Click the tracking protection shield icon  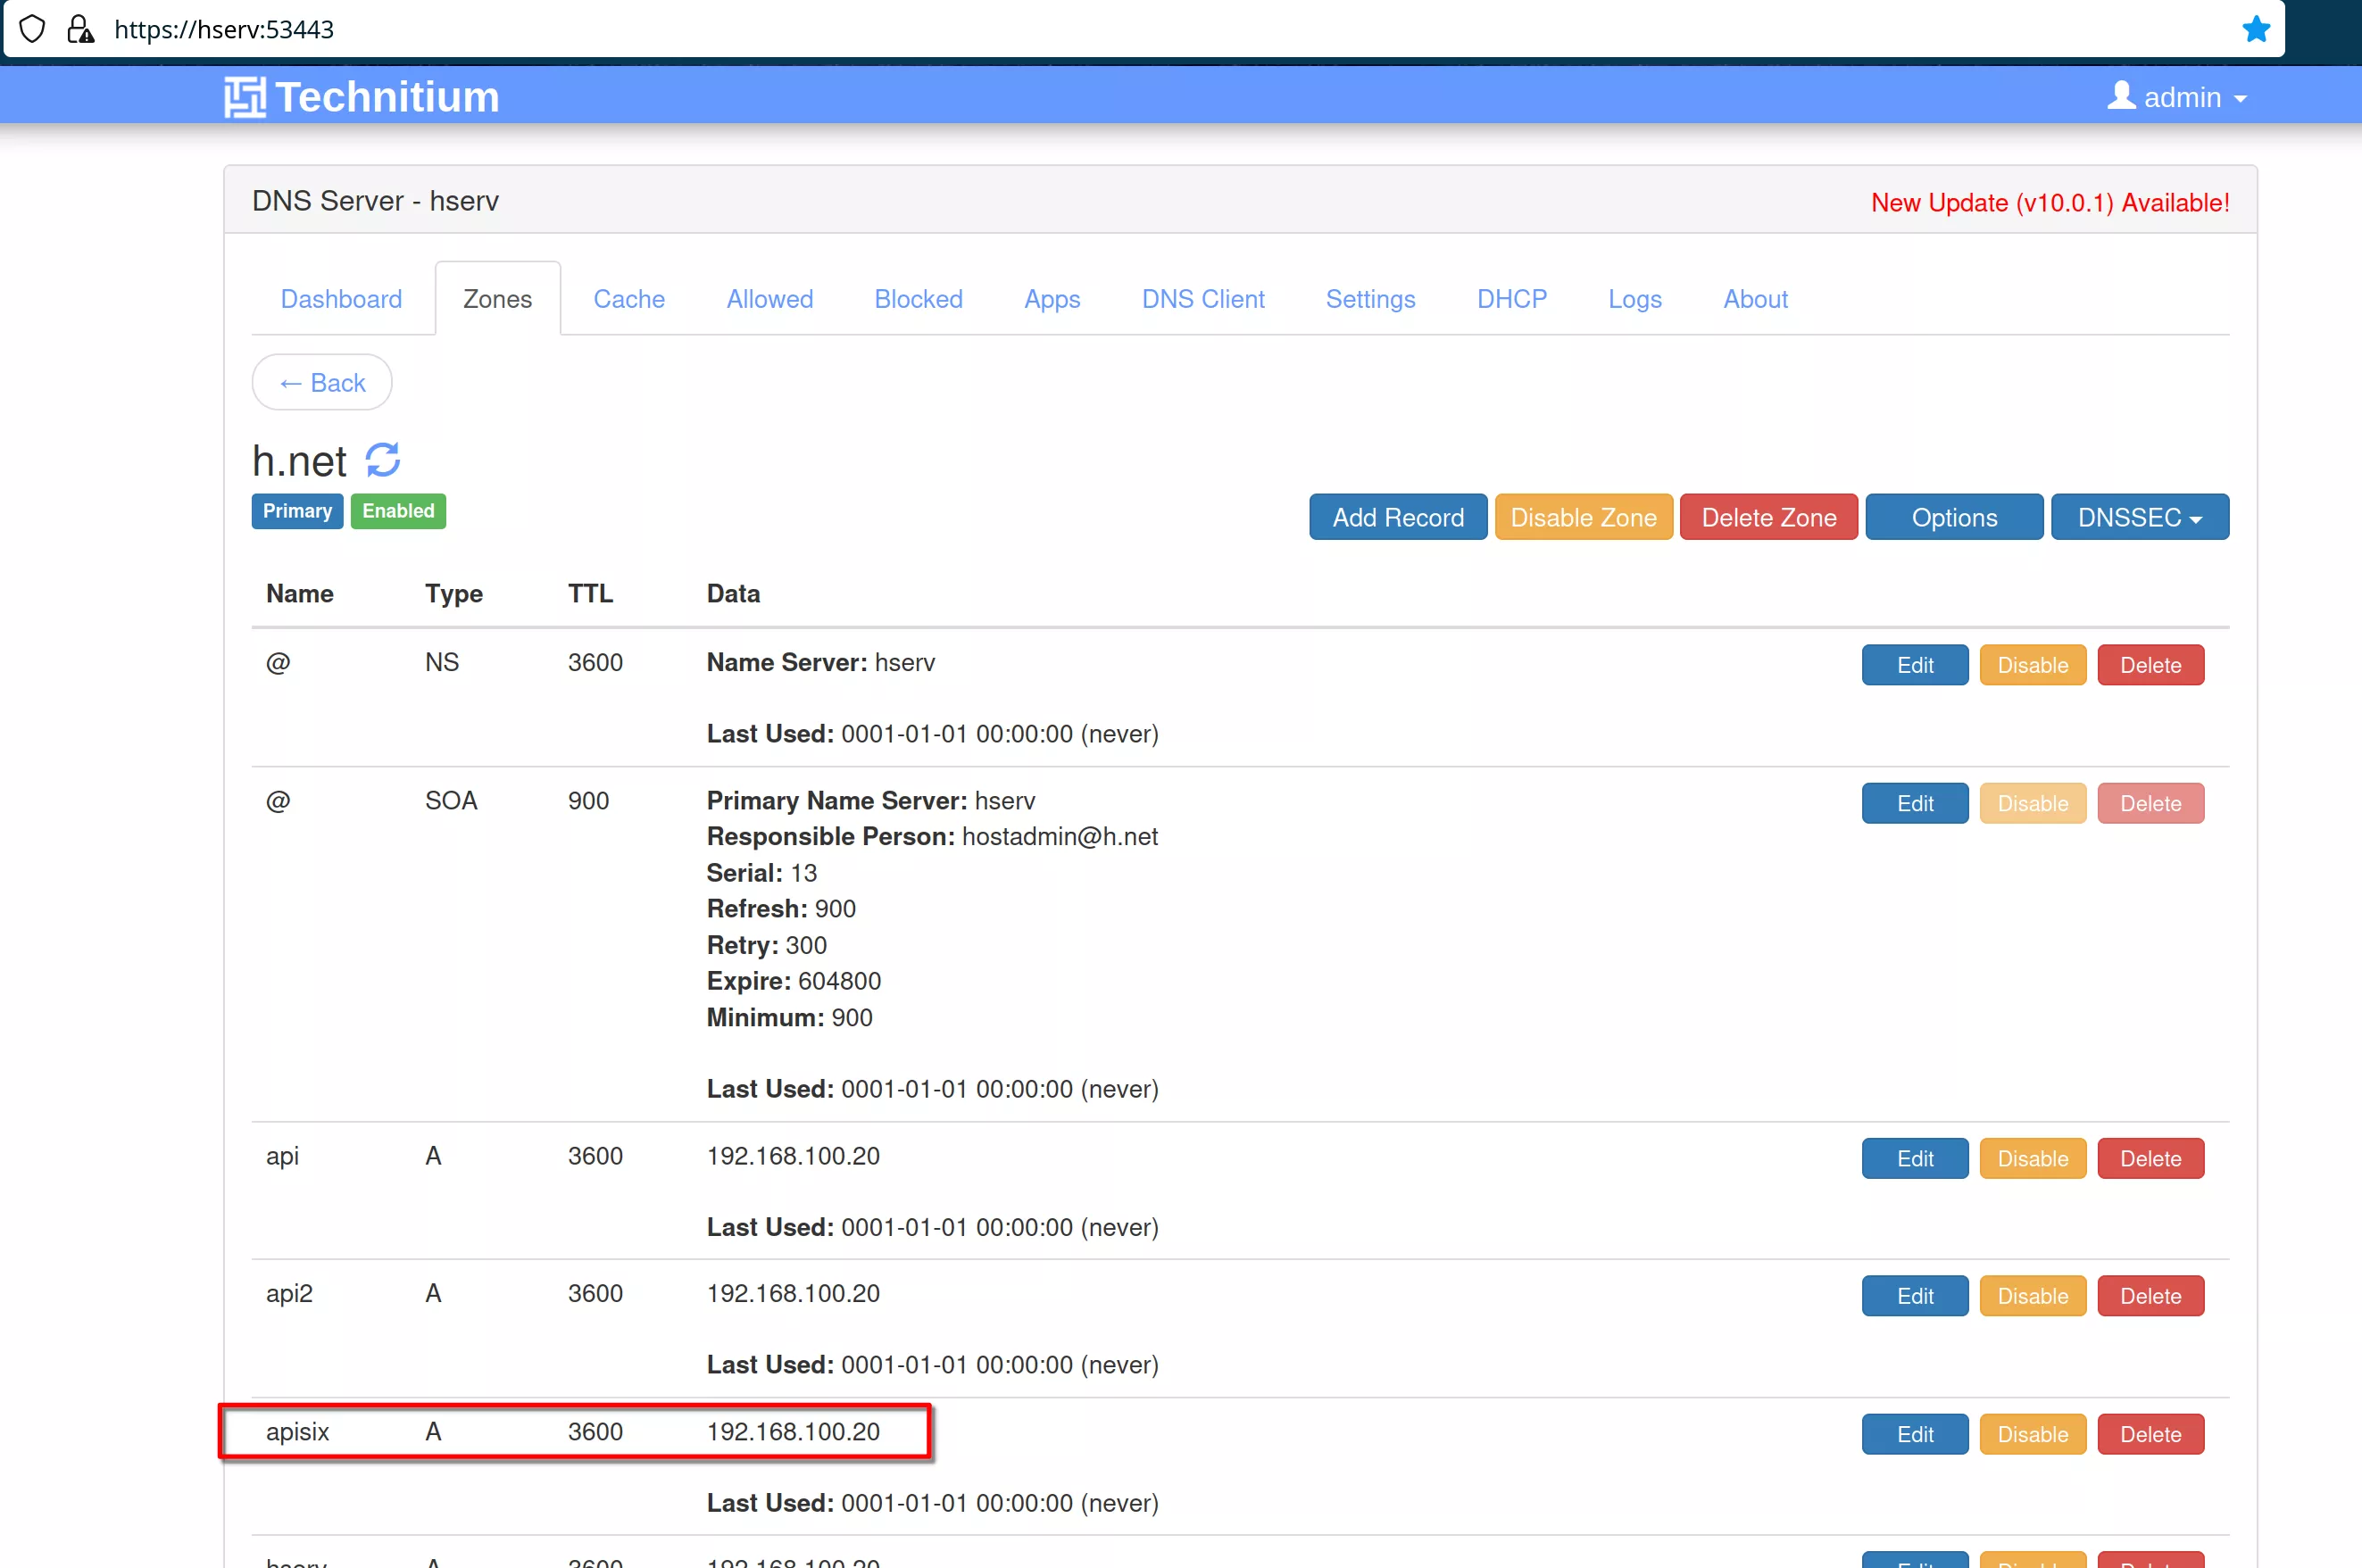tap(31, 28)
